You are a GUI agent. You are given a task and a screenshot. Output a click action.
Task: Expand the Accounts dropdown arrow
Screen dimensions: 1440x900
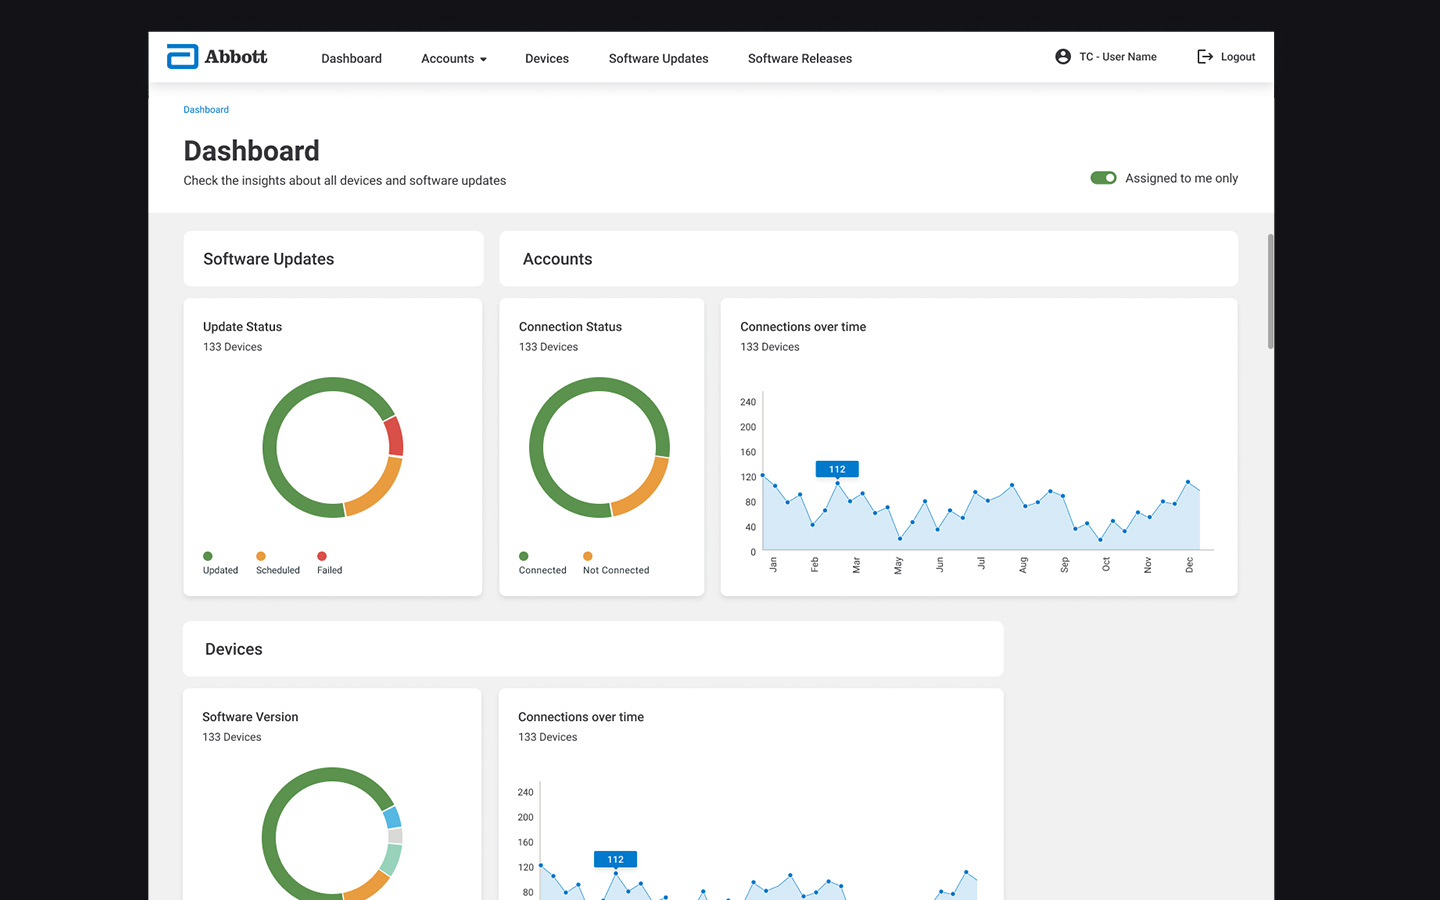[x=483, y=60]
